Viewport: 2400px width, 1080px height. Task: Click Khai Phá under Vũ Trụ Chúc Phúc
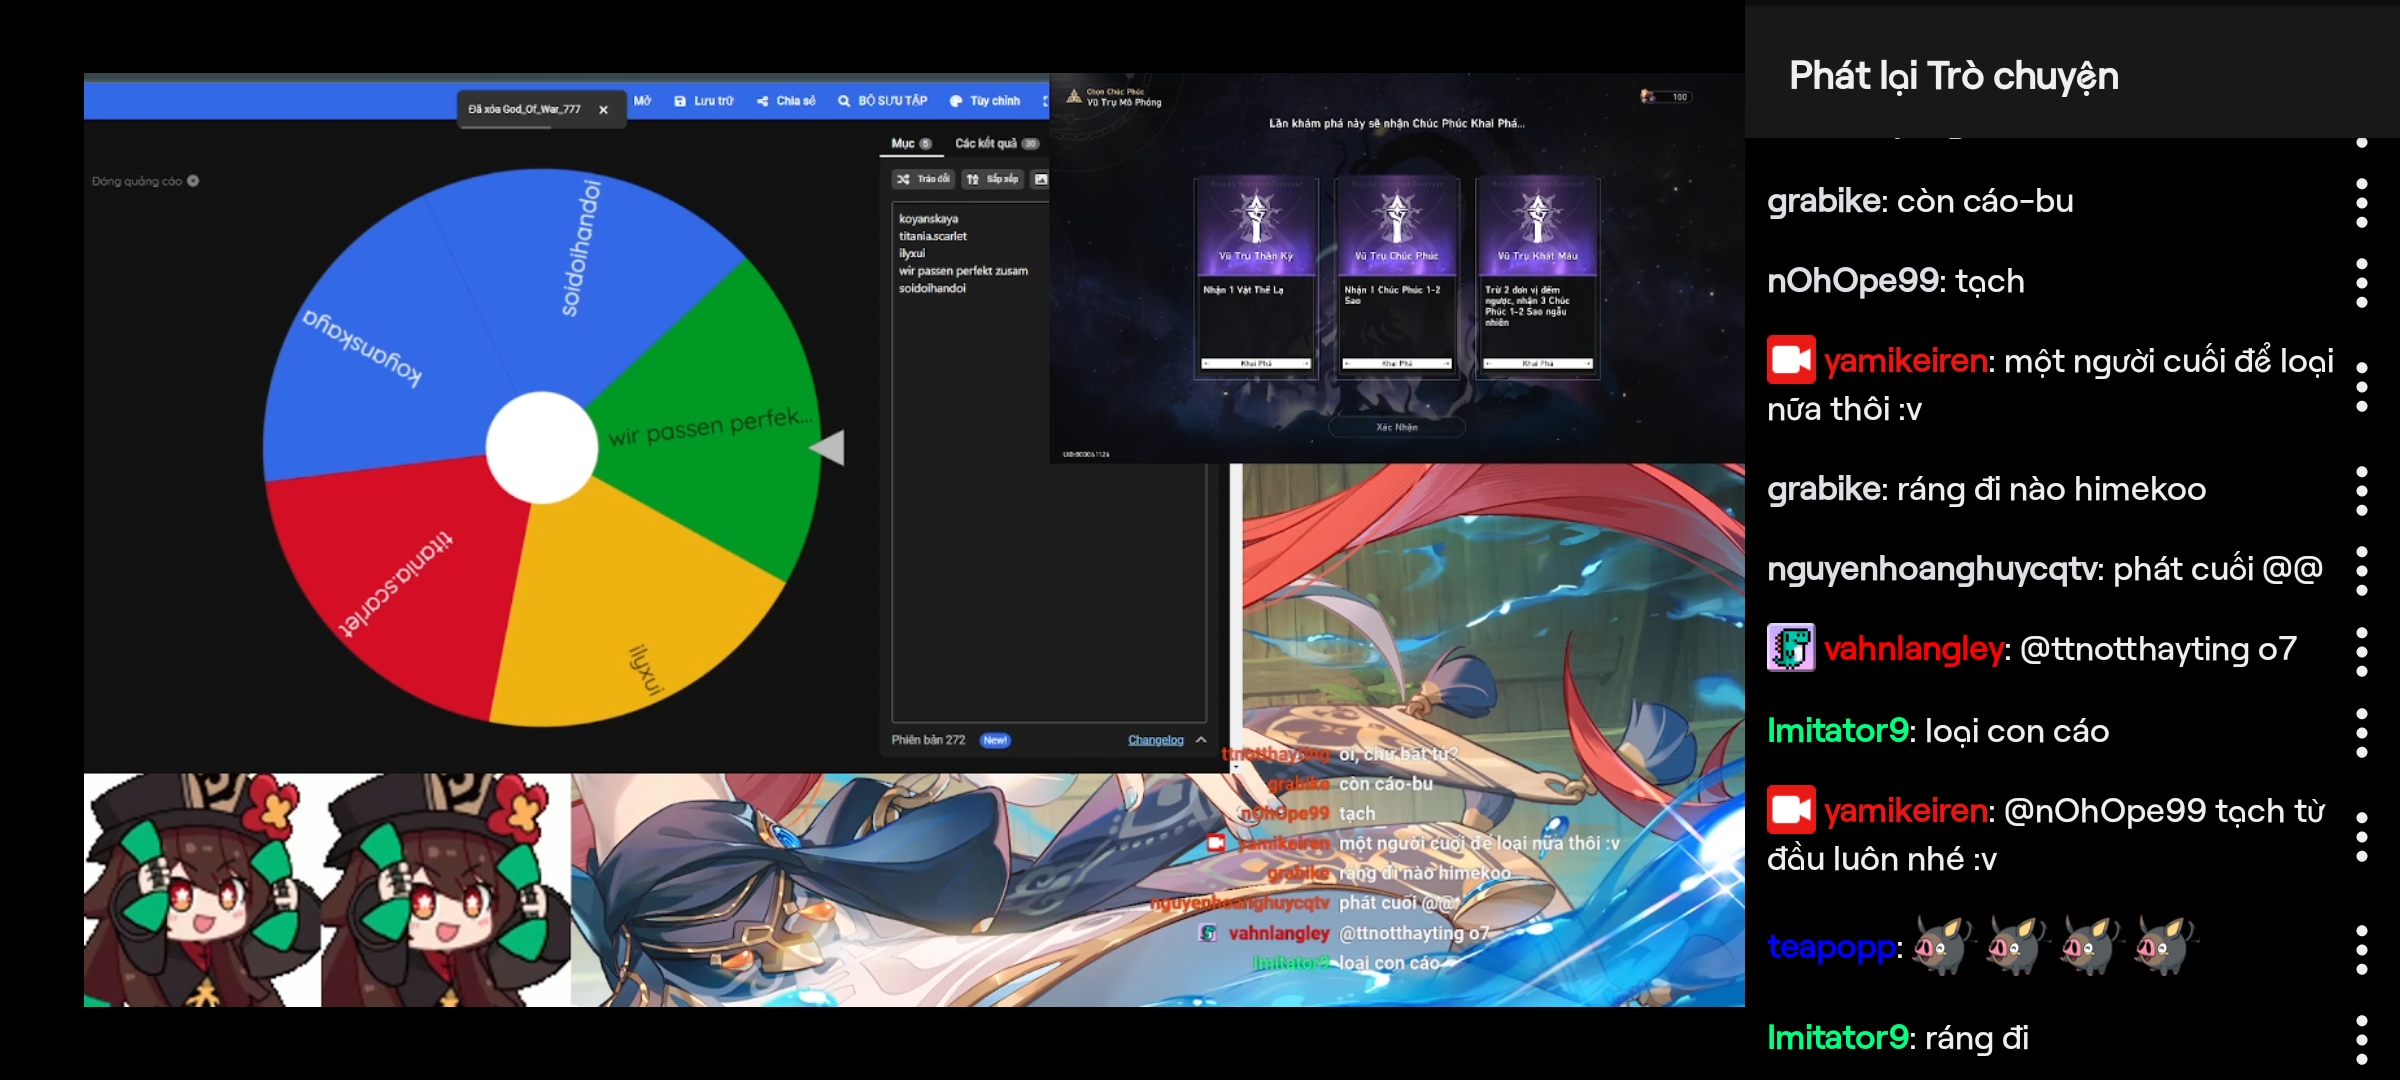(1397, 364)
